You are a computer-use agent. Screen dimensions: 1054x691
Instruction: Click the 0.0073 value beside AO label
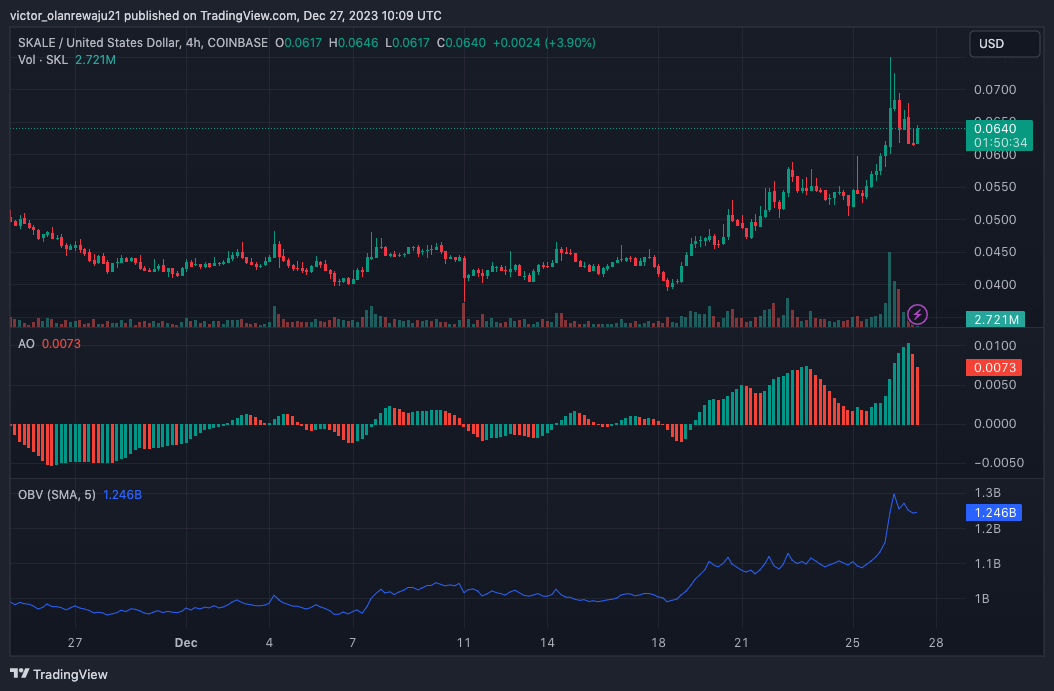pyautogui.click(x=61, y=343)
